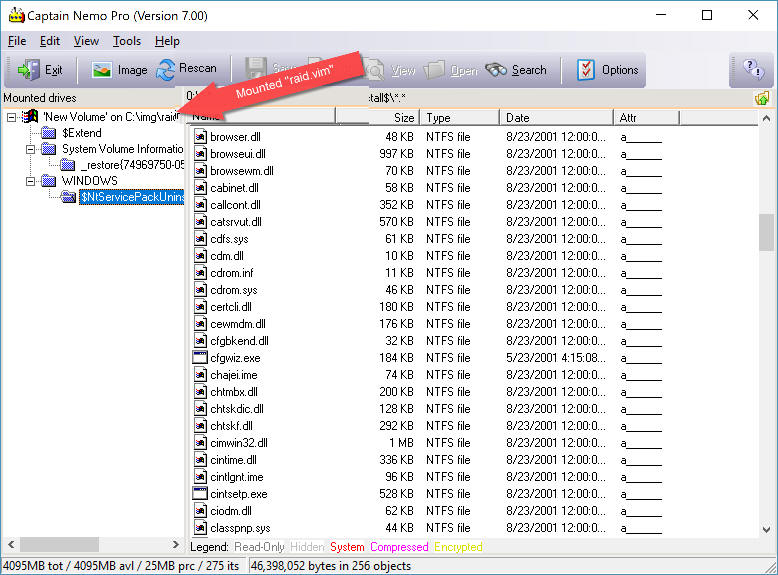Click the Exit toolbar button
This screenshot has width=778, height=575.
(x=41, y=70)
